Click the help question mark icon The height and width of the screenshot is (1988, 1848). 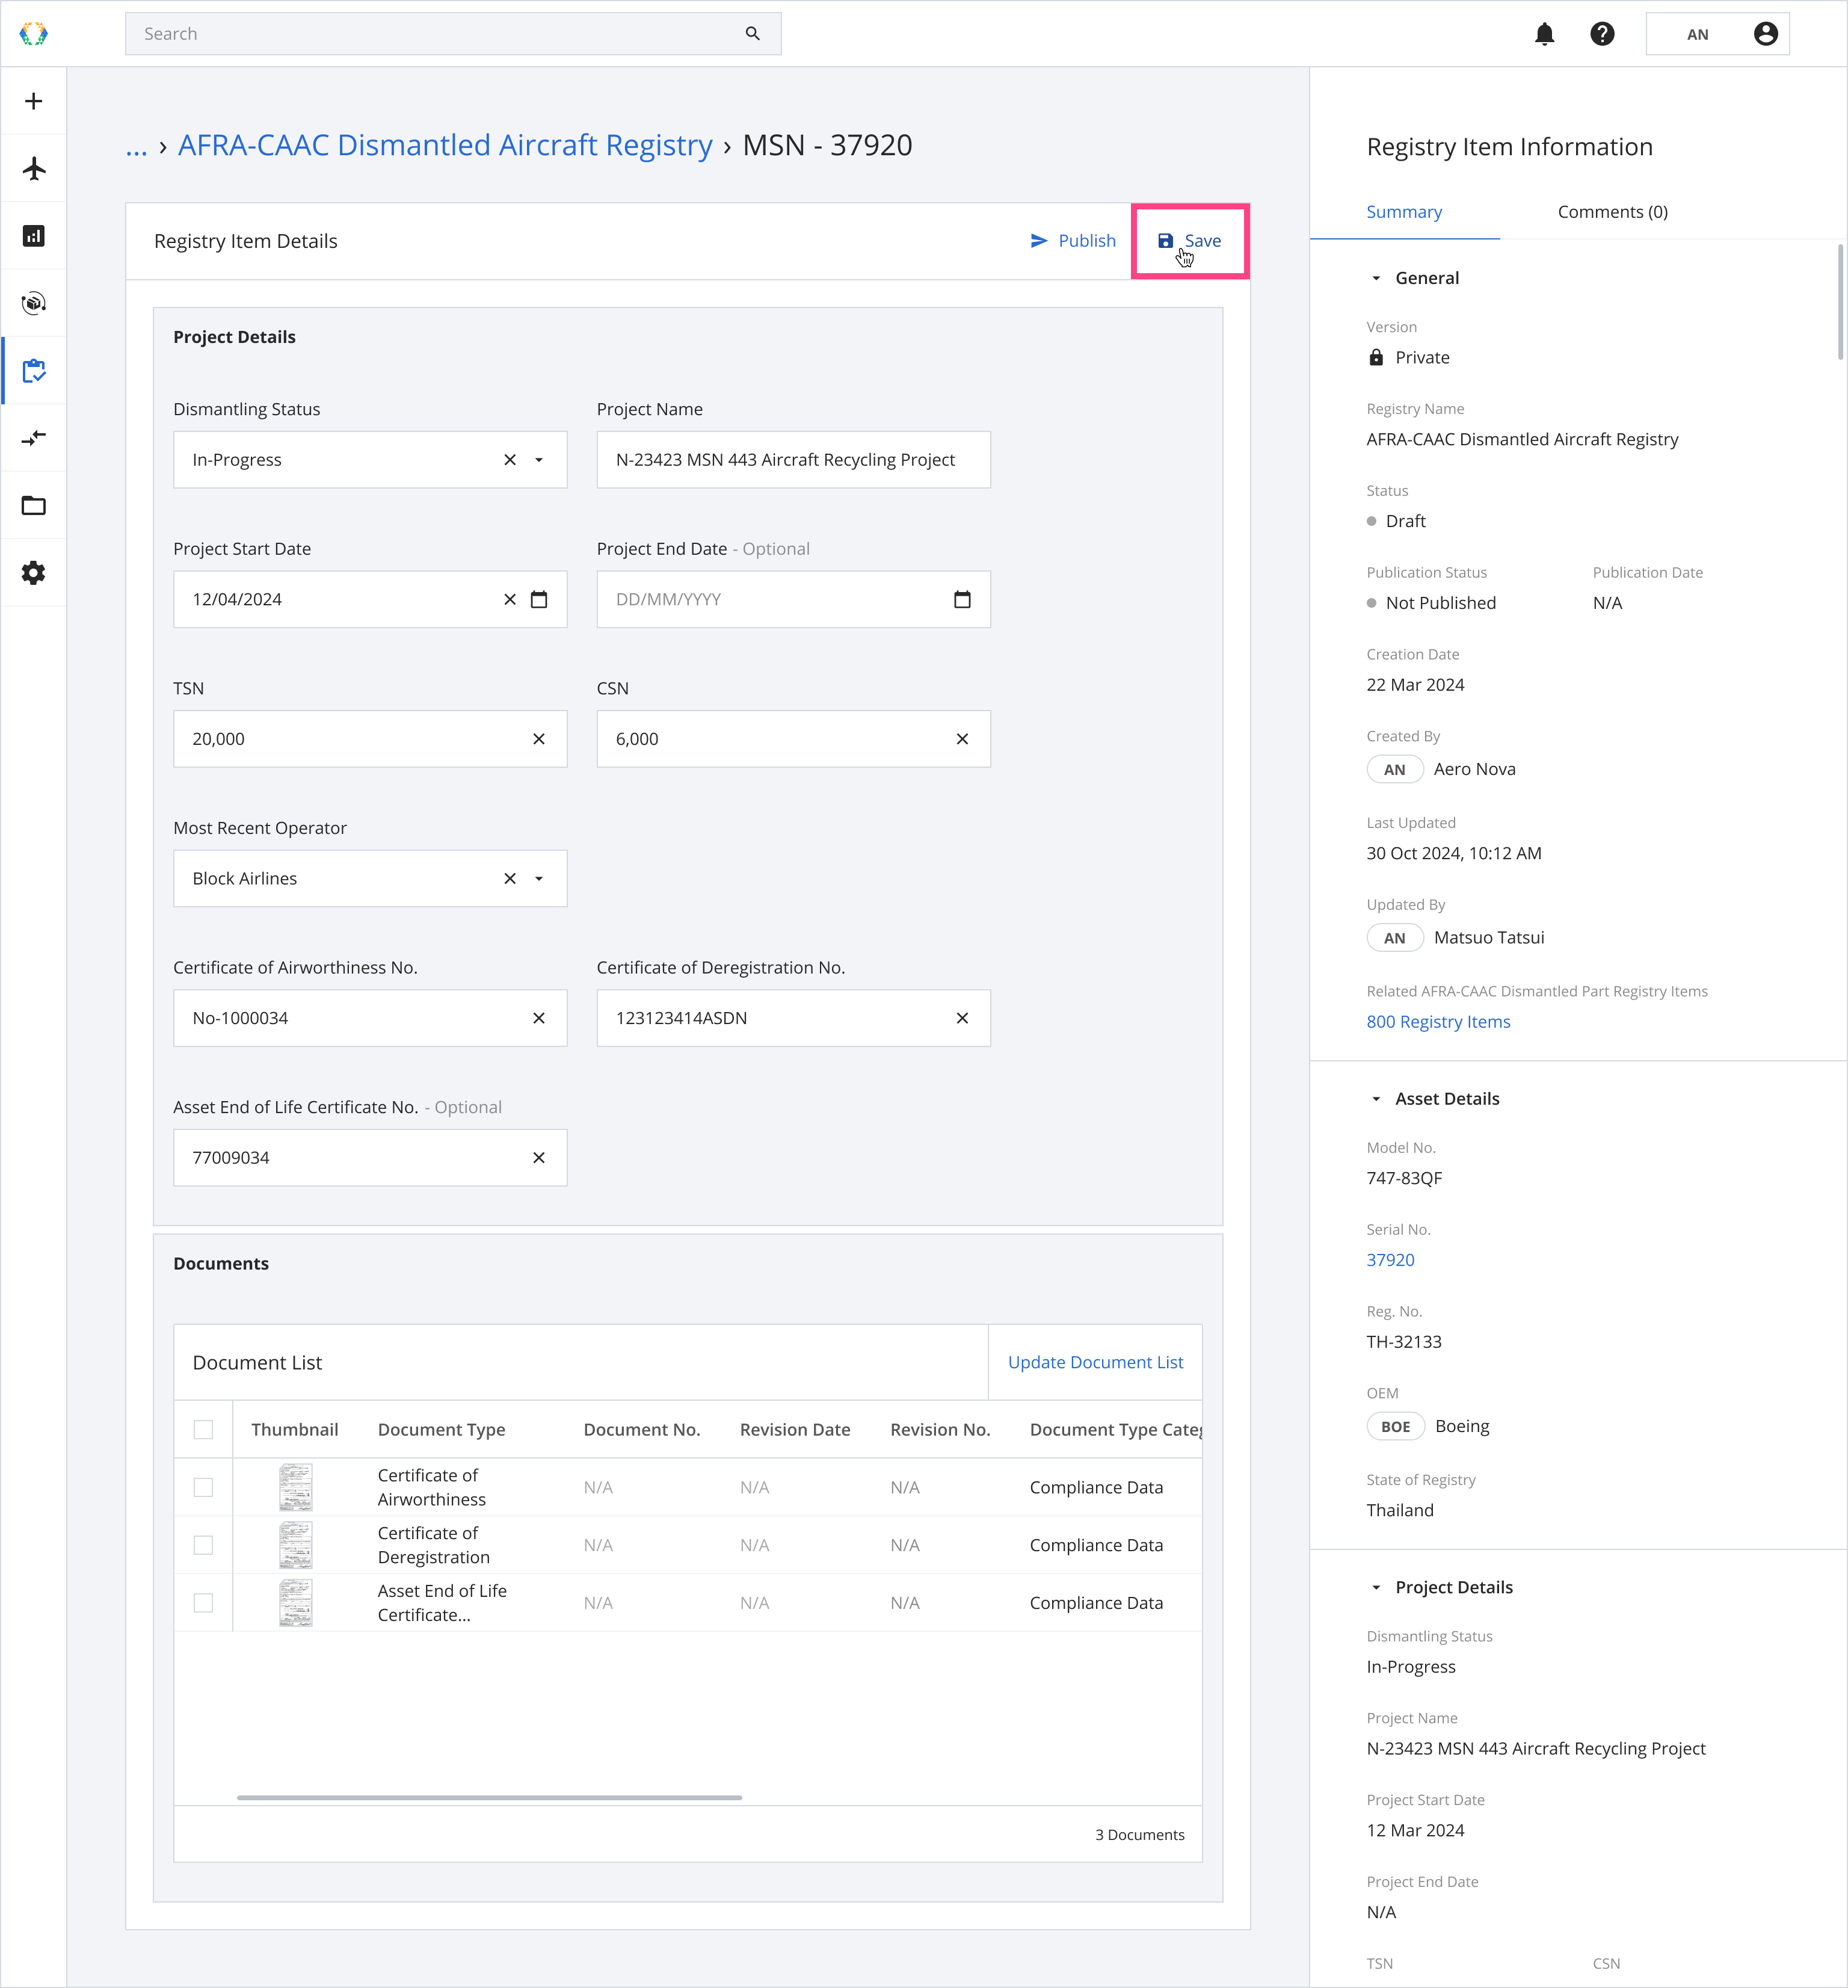tap(1602, 34)
